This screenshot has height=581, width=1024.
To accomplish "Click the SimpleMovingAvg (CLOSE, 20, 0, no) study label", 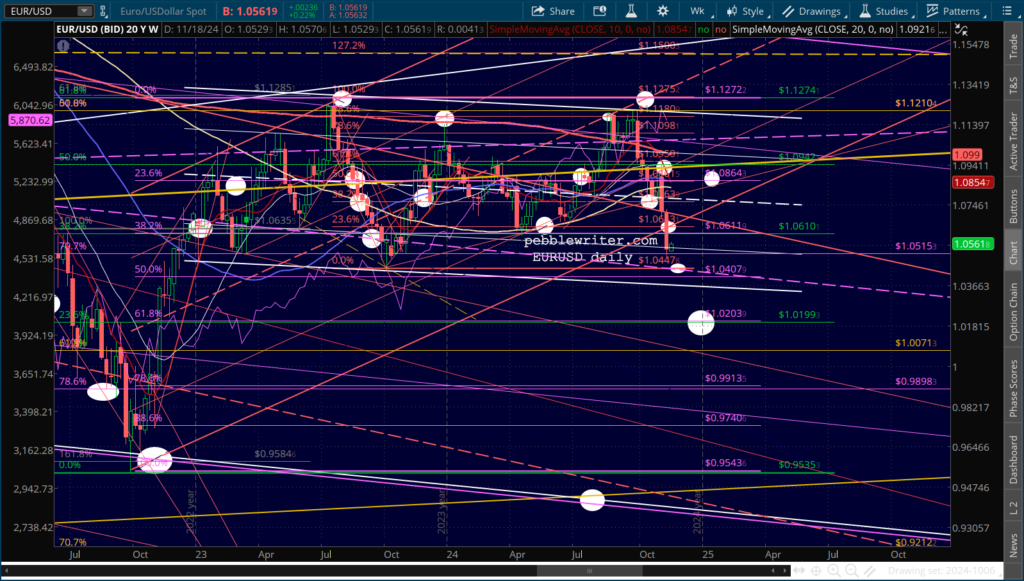I will click(x=813, y=29).
